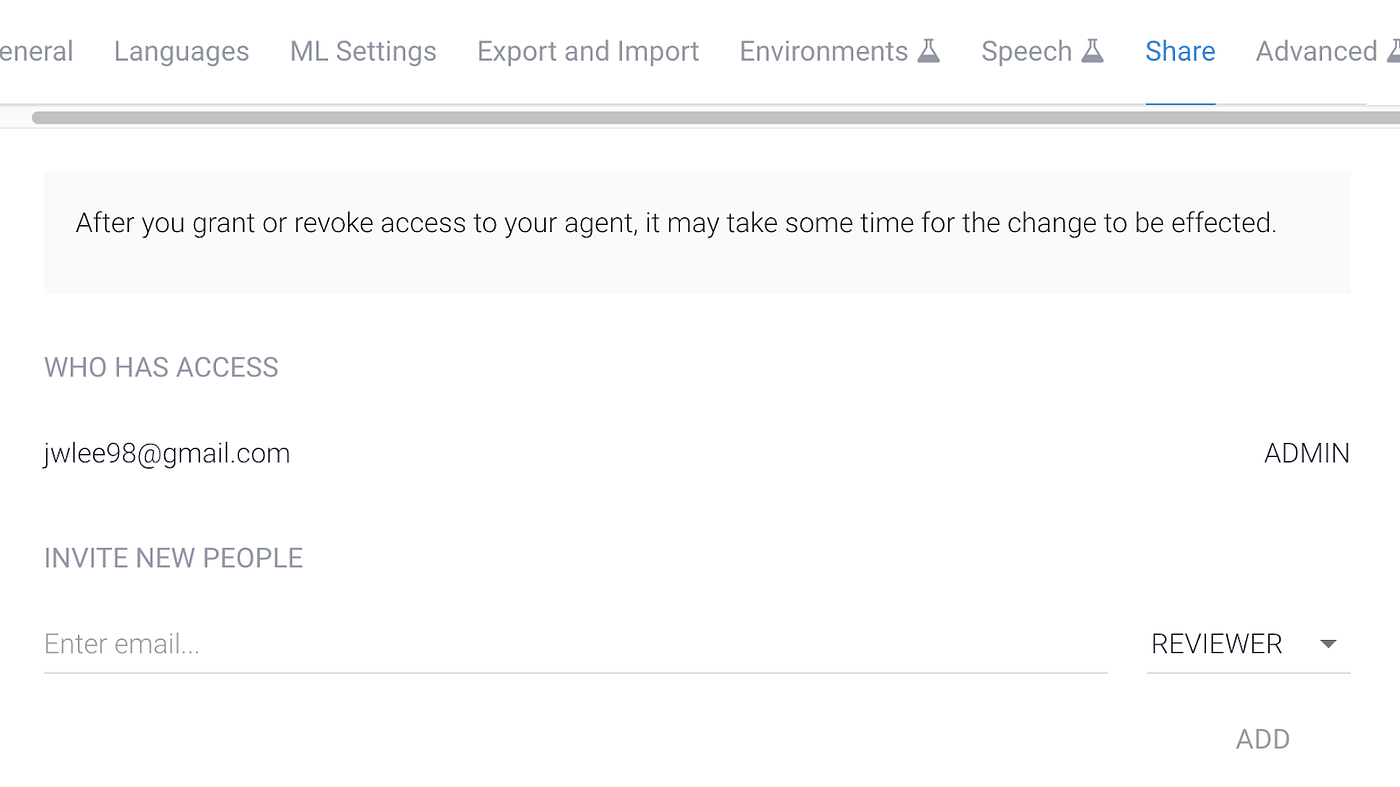Screen dimensions: 1400x787
Task: Click the horizontal tab scrollbar
Action: pos(700,118)
